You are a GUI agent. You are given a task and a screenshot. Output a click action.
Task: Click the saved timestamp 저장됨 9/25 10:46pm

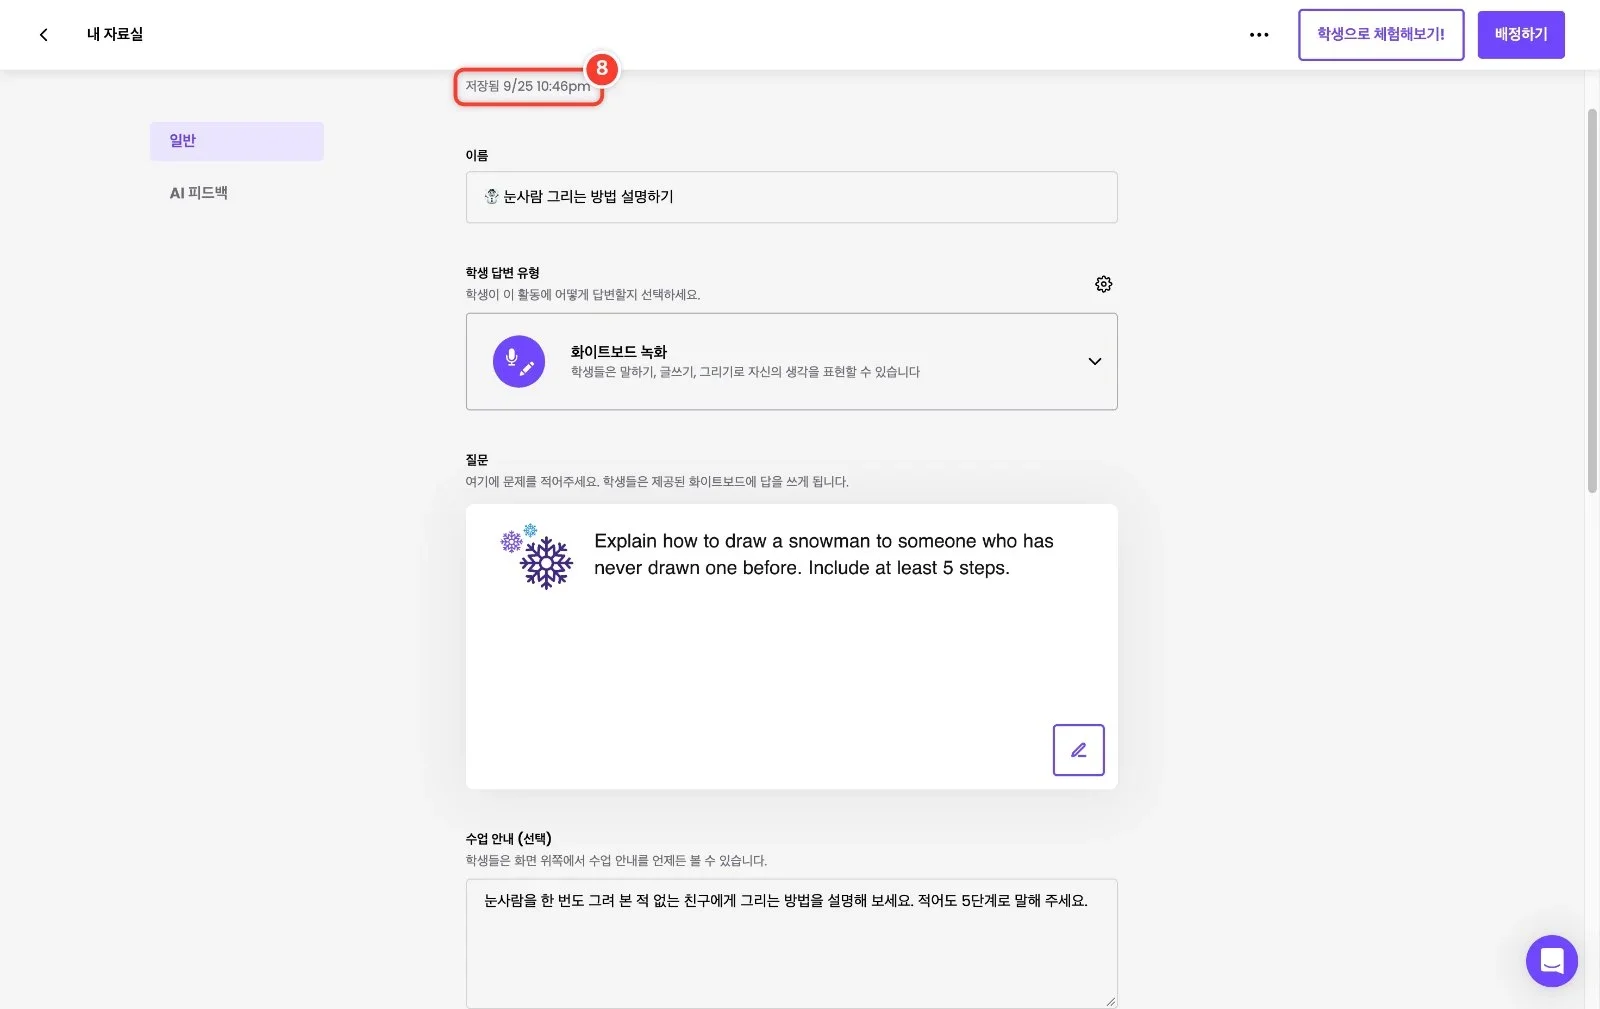coord(528,86)
